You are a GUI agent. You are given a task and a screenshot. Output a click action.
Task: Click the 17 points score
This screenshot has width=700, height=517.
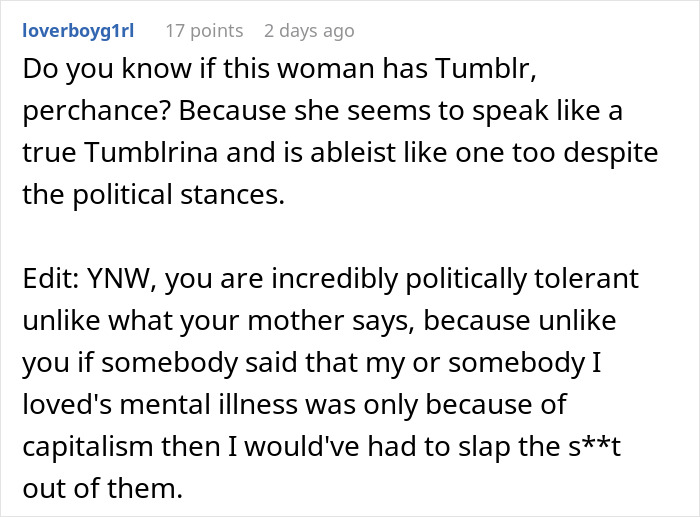tap(203, 31)
